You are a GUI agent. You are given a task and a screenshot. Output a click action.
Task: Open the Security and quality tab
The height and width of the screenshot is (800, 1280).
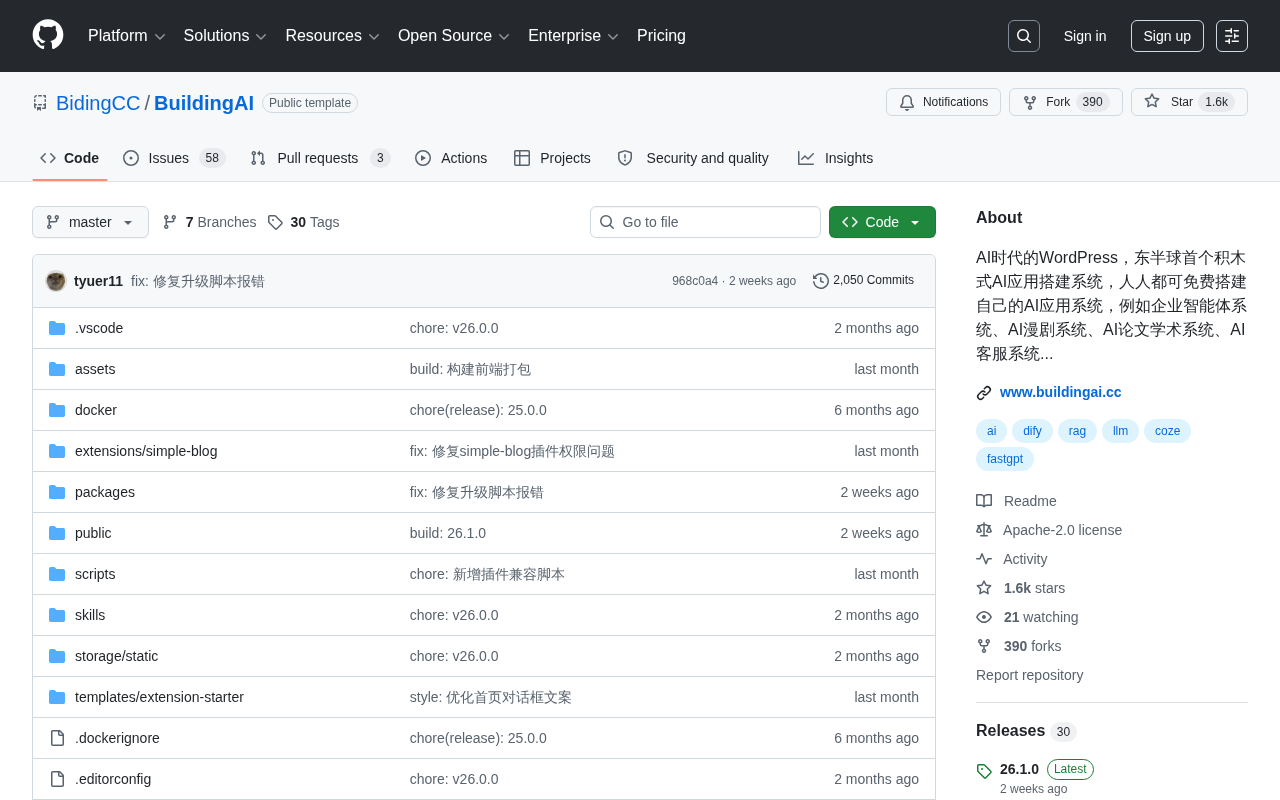click(x=693, y=158)
